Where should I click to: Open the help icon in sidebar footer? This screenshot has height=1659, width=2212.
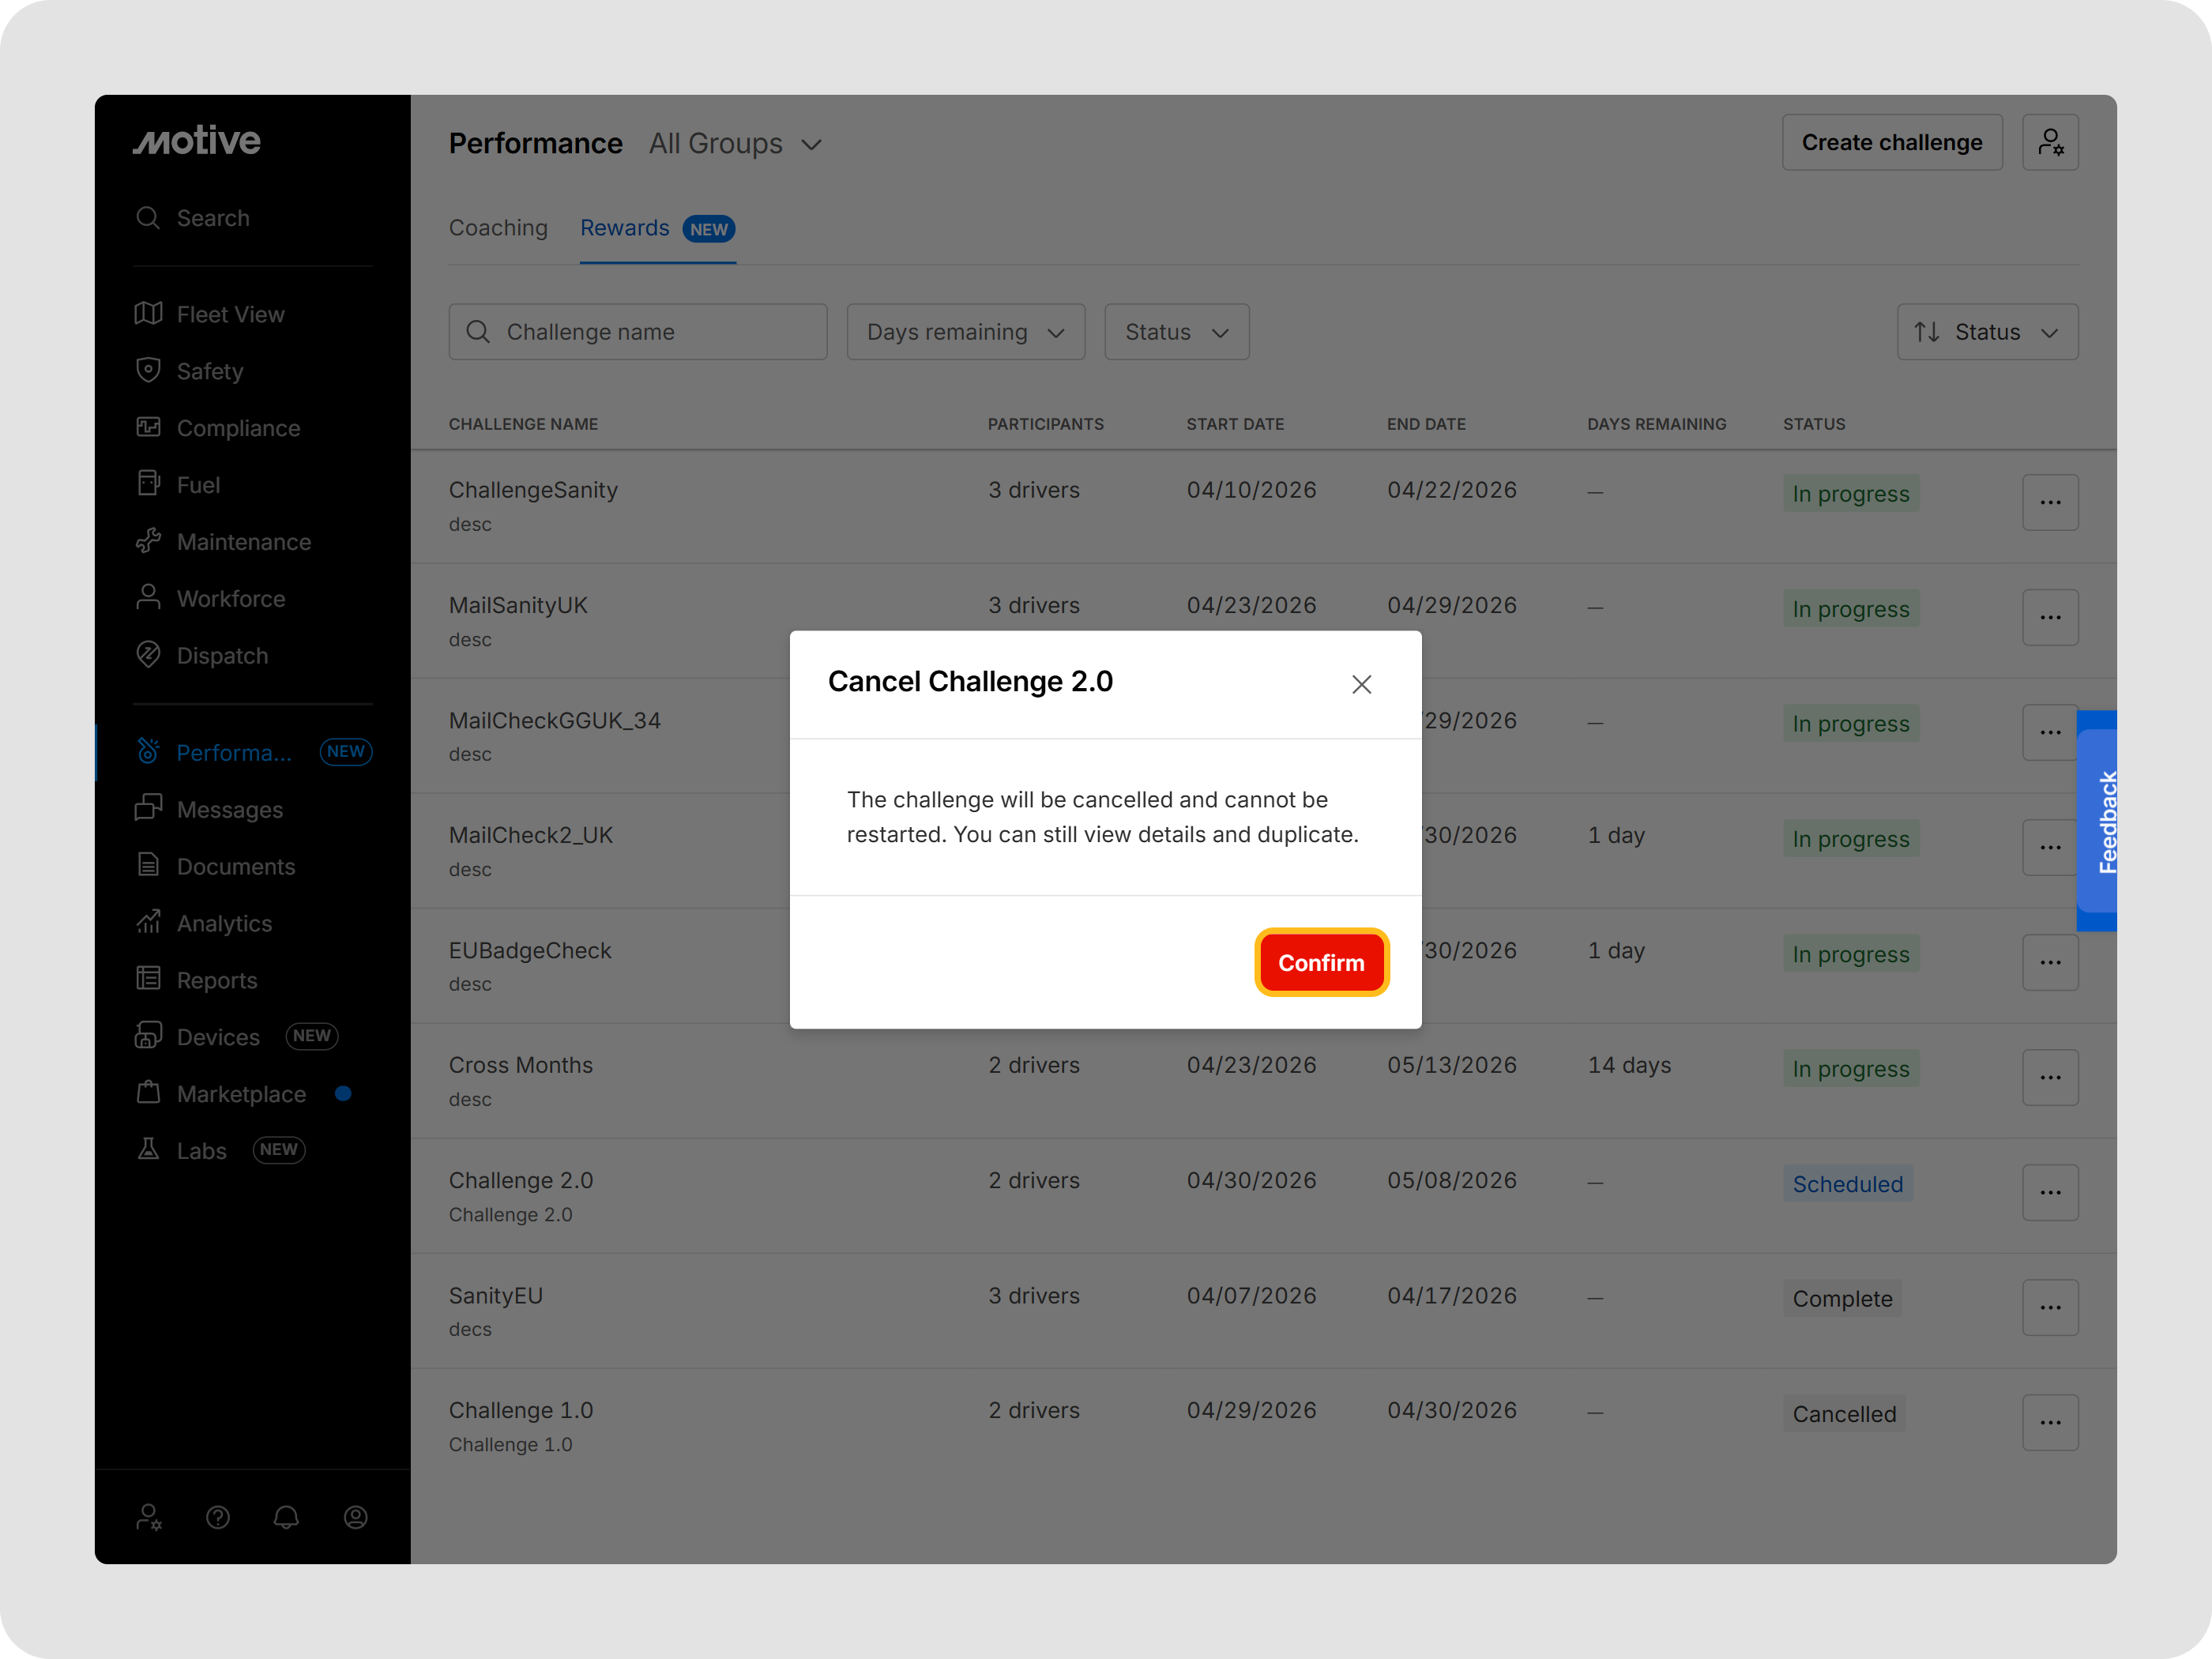tap(218, 1518)
